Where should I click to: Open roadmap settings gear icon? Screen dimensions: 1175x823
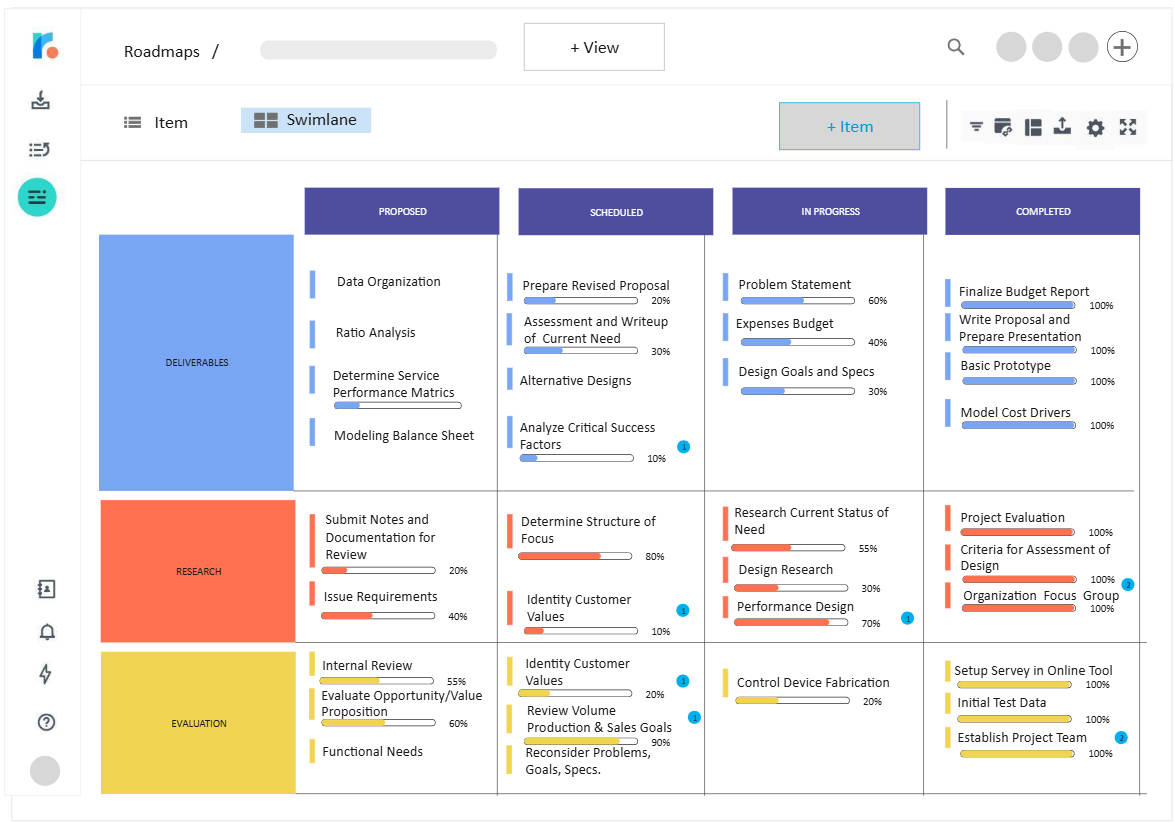pos(1095,128)
